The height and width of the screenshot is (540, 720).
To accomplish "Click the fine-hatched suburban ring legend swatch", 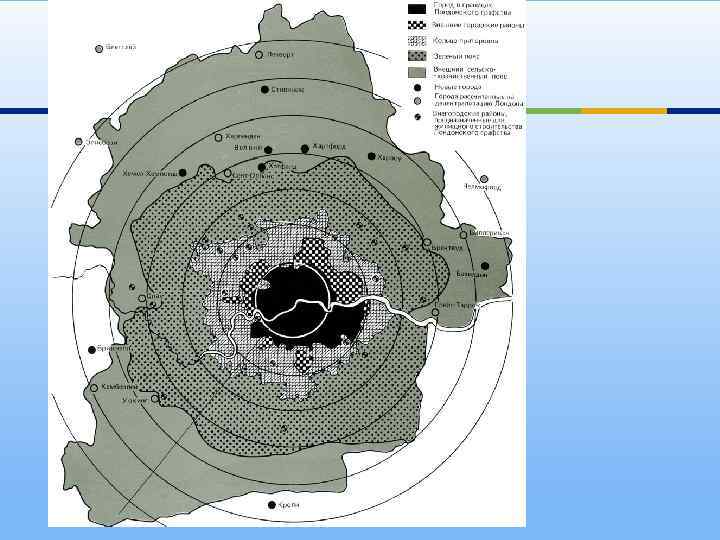I will click(416, 41).
